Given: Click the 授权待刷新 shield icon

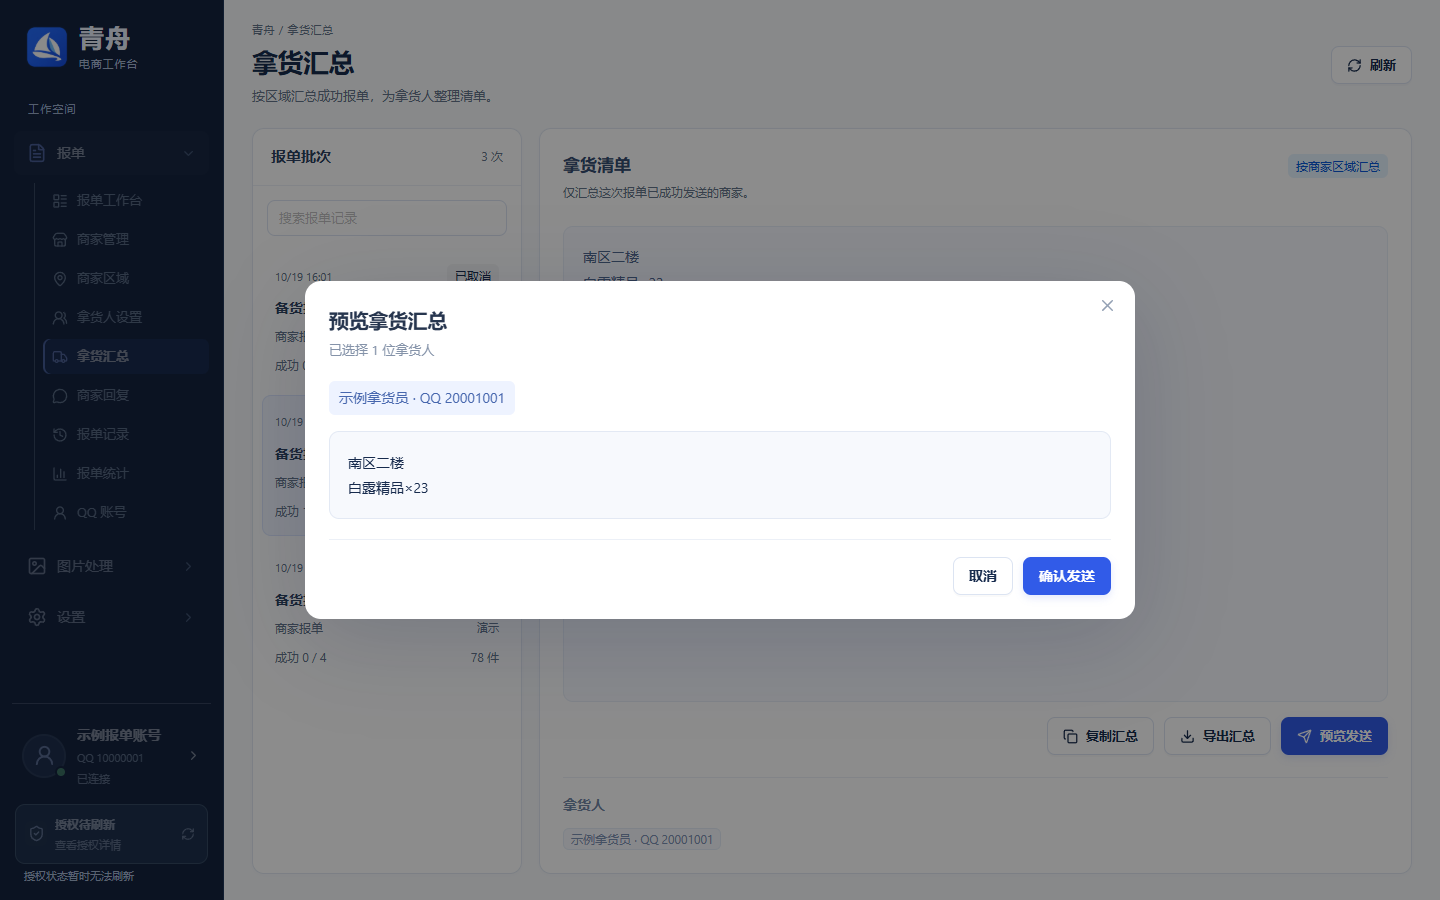Looking at the screenshot, I should point(36,834).
